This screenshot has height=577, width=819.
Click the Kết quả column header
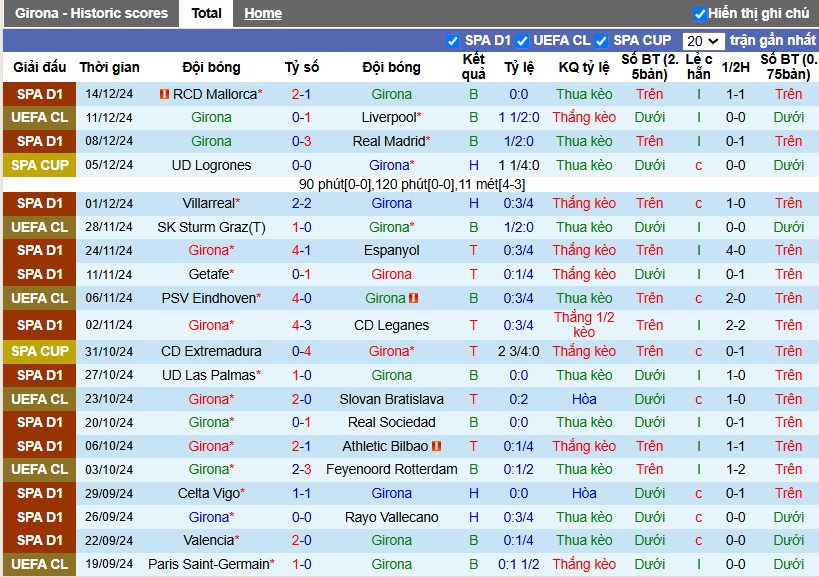474,67
